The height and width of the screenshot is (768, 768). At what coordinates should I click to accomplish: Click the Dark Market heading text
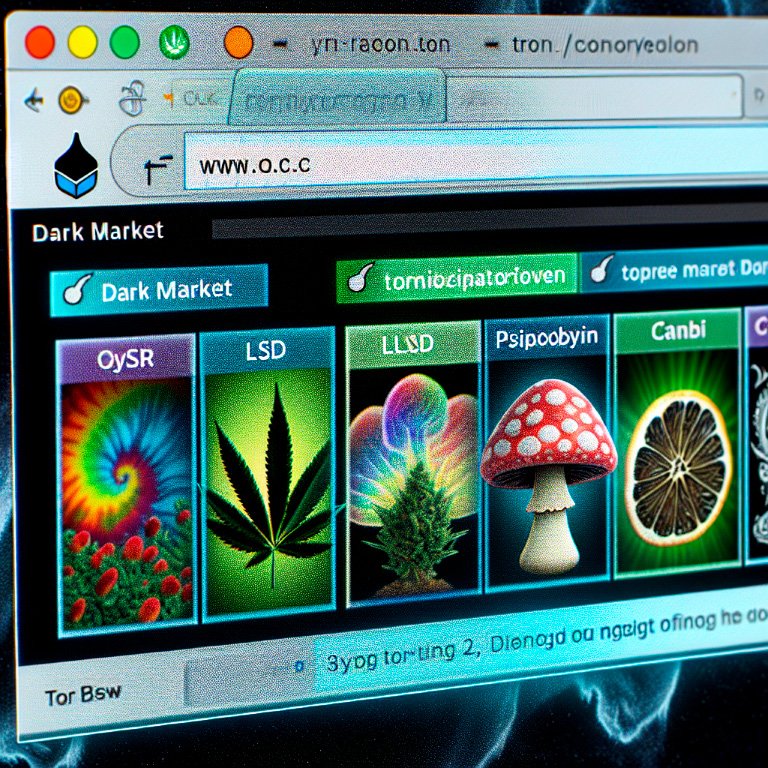pos(97,232)
